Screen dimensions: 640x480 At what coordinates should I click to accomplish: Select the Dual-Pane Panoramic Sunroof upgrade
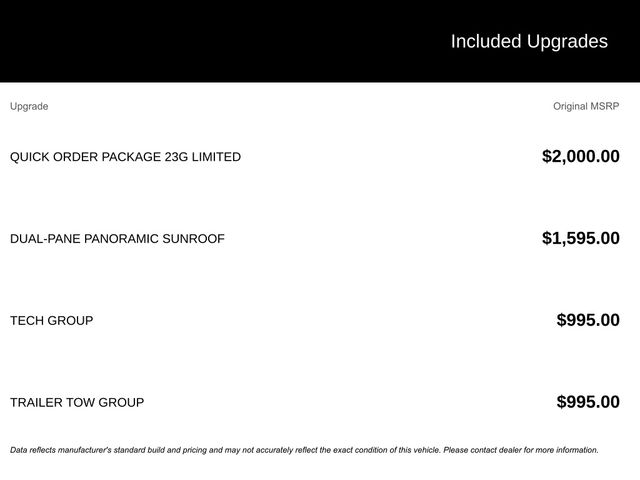point(117,239)
